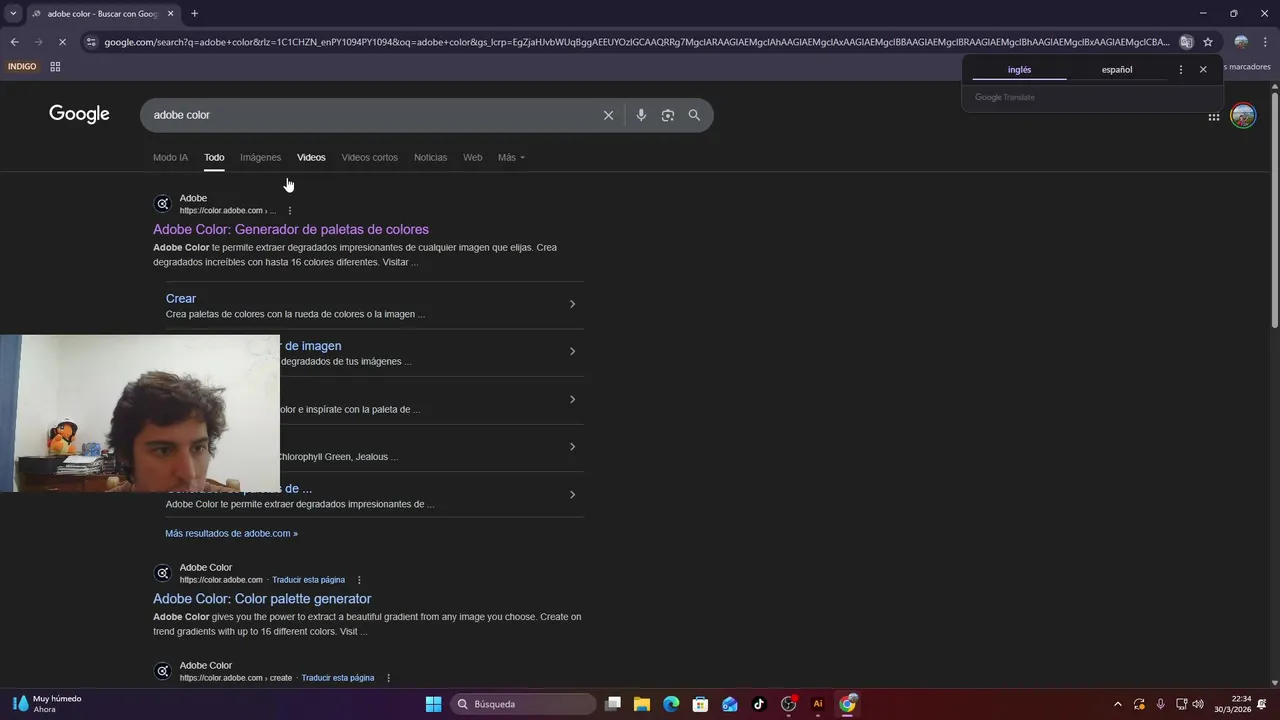Open the INDIGO bookmark

point(22,67)
